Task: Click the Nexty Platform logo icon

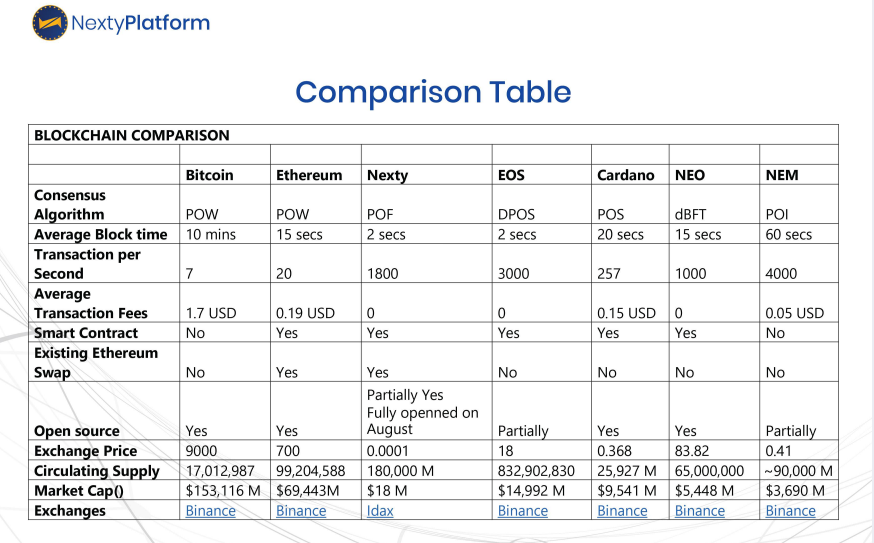Action: (50, 21)
